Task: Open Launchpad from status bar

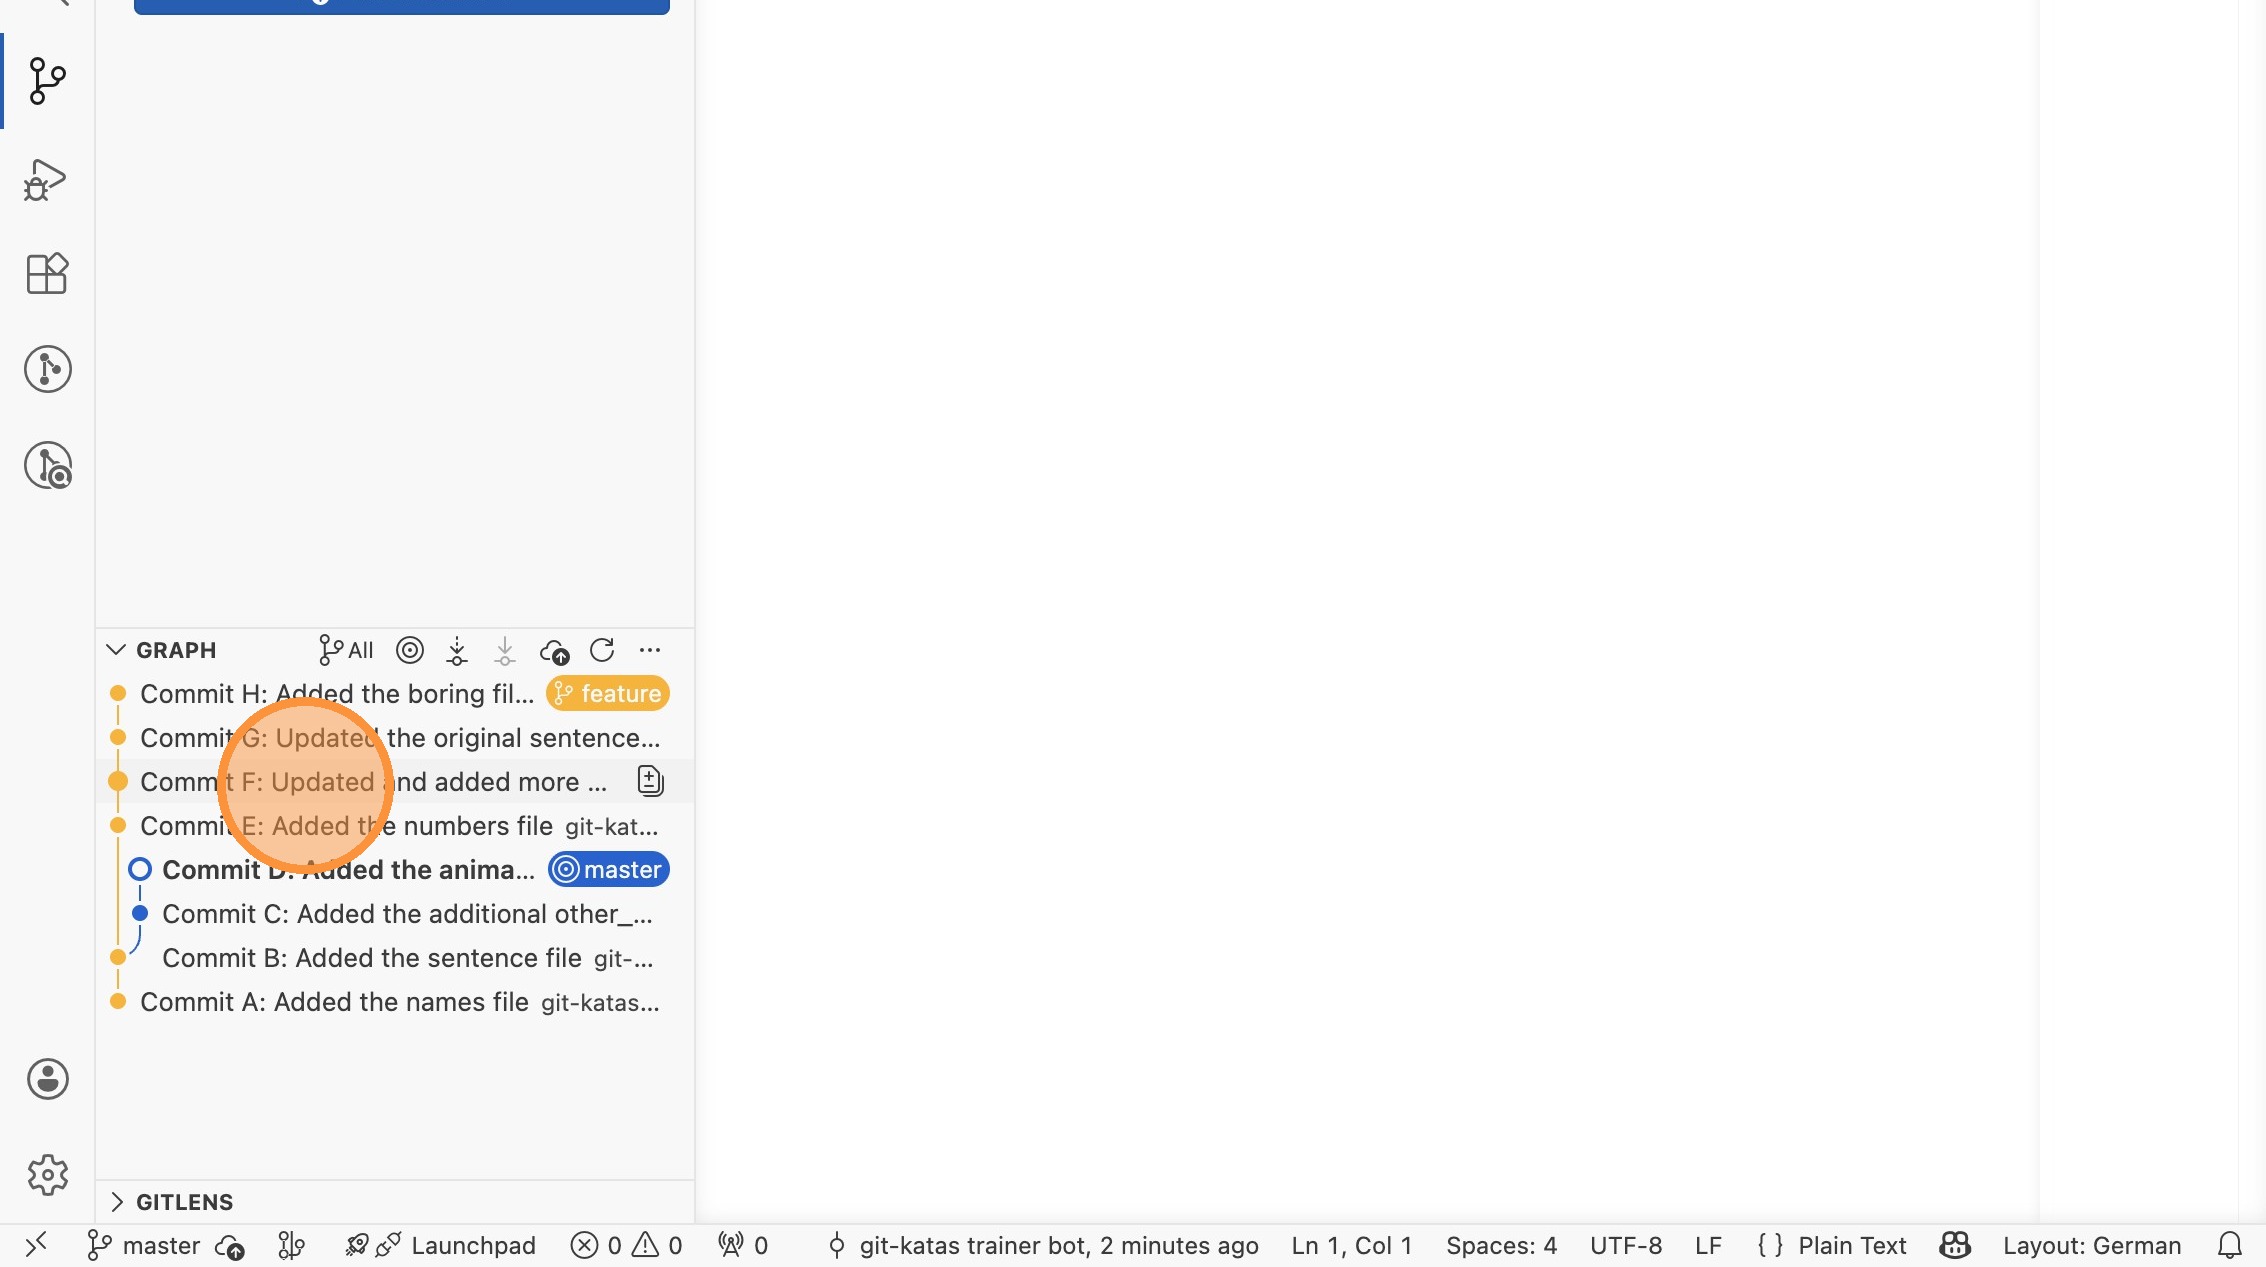Action: (x=472, y=1245)
